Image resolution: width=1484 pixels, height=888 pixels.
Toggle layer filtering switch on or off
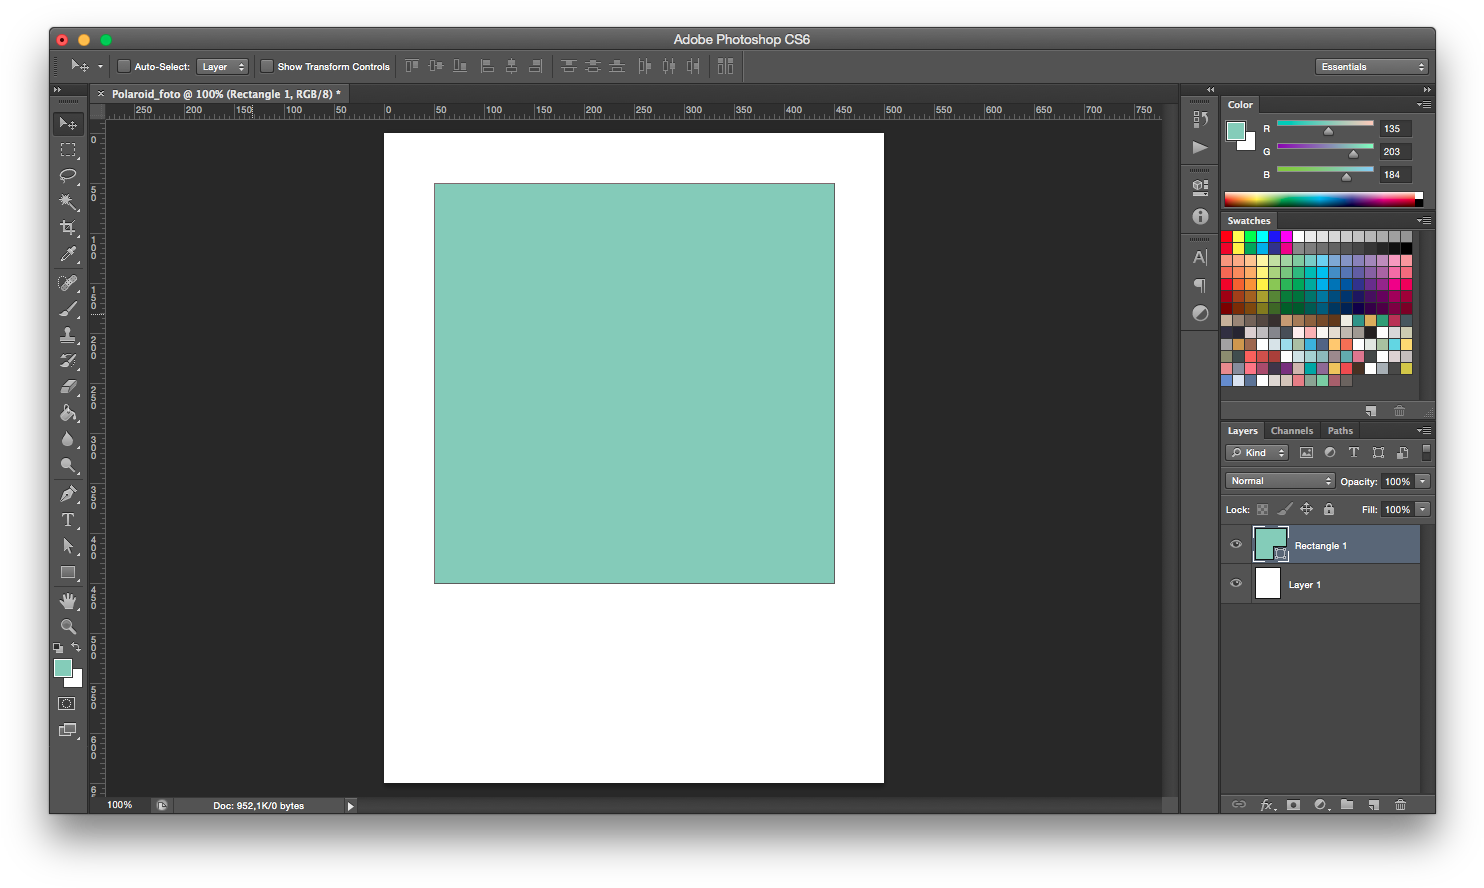(1426, 452)
